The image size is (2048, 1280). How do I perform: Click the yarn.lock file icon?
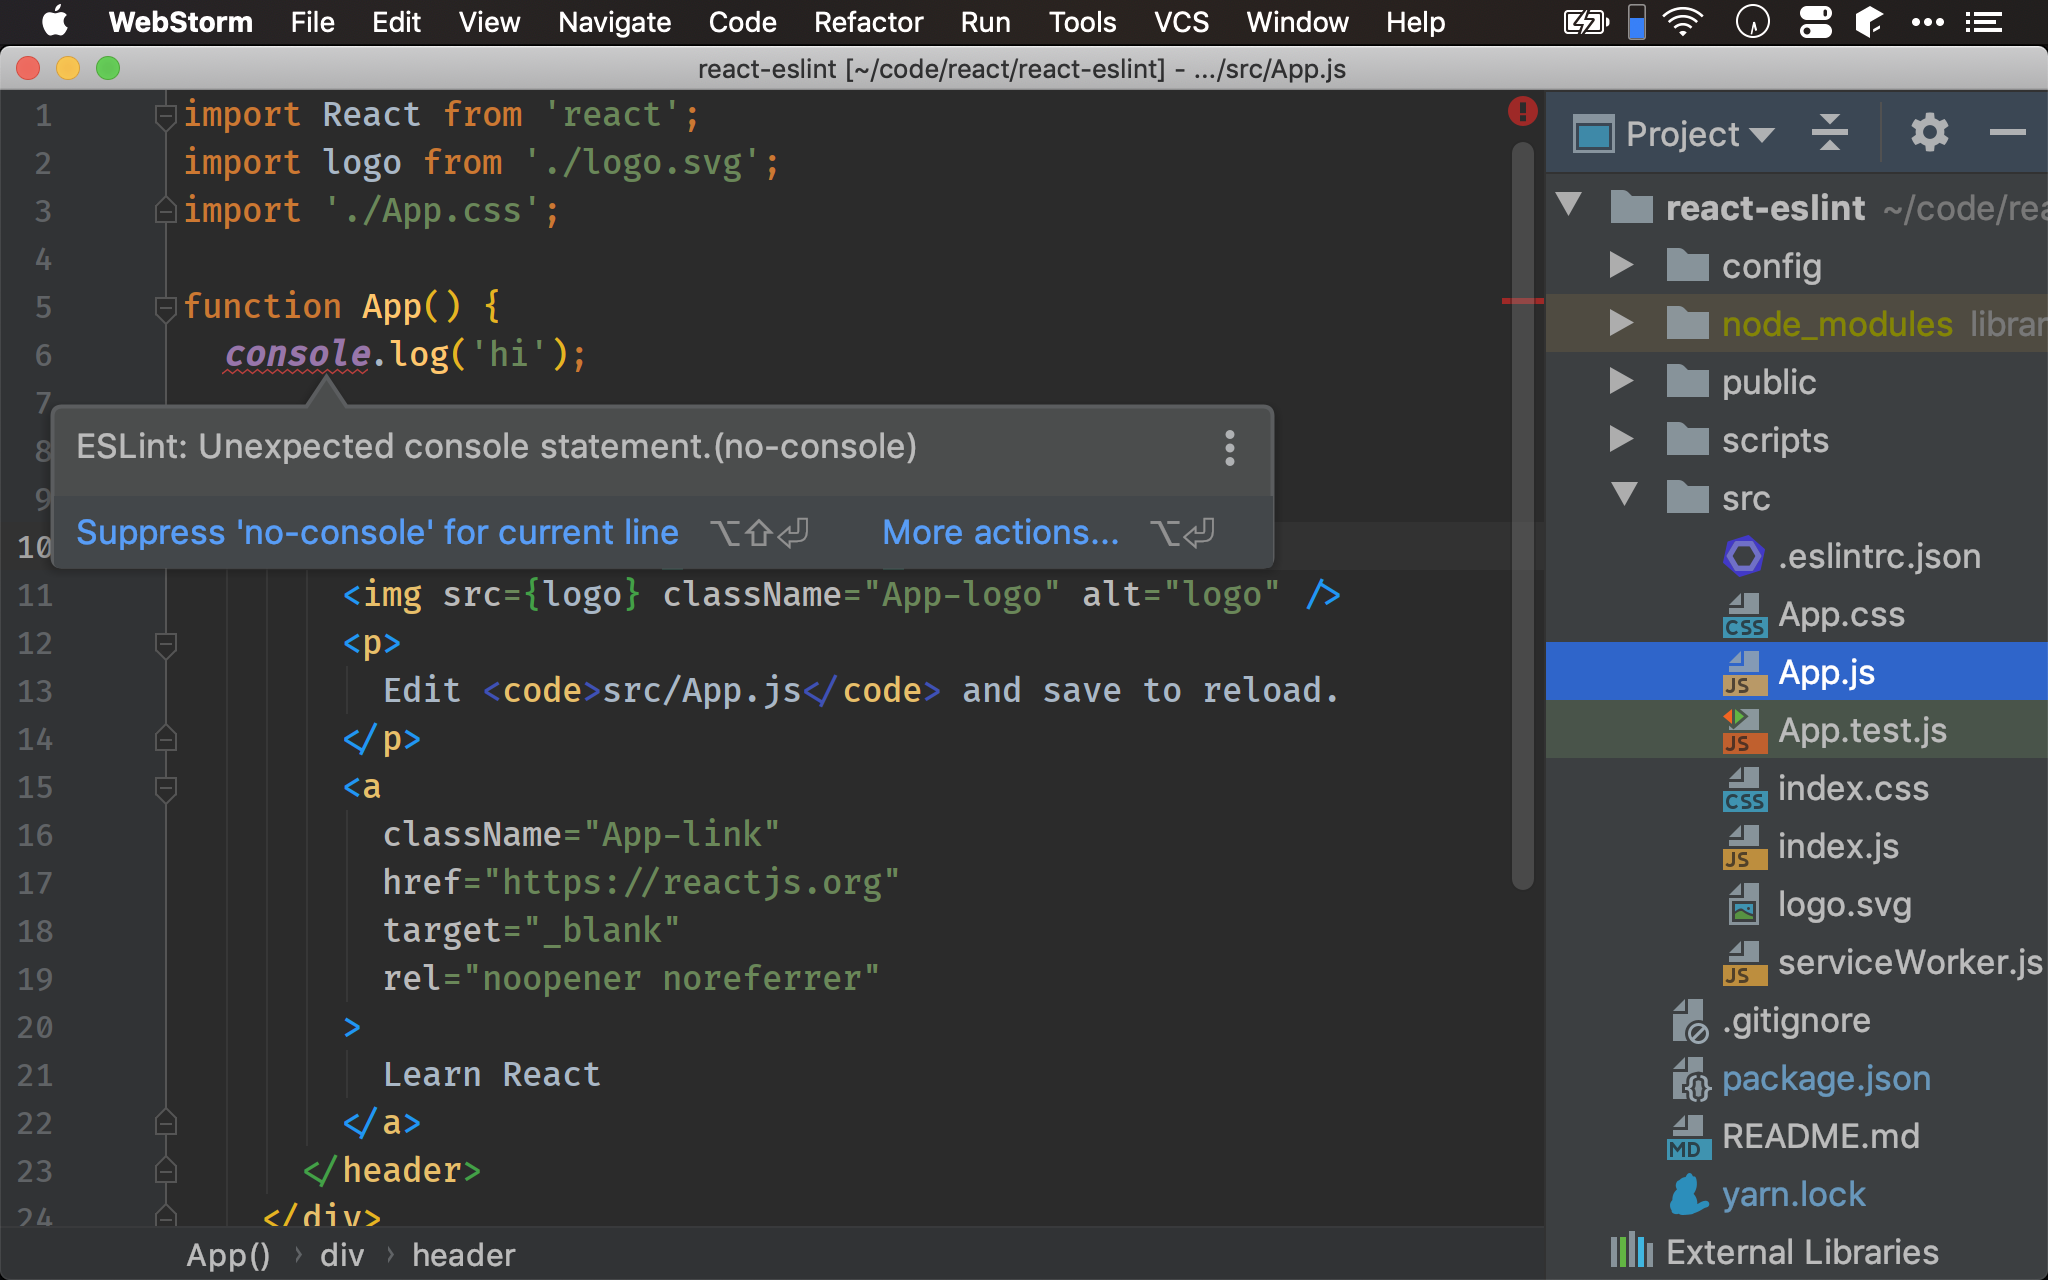pos(1688,1195)
